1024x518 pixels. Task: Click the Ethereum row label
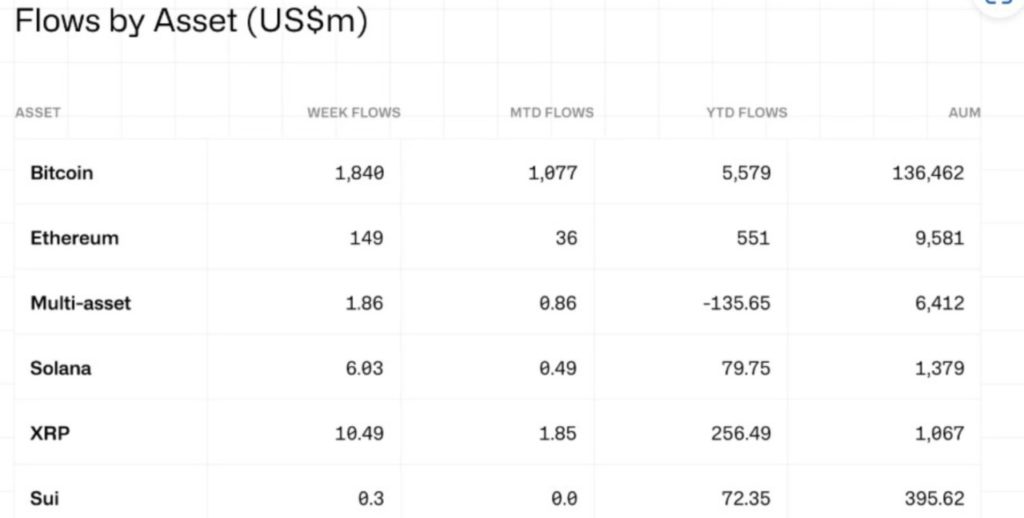point(74,238)
